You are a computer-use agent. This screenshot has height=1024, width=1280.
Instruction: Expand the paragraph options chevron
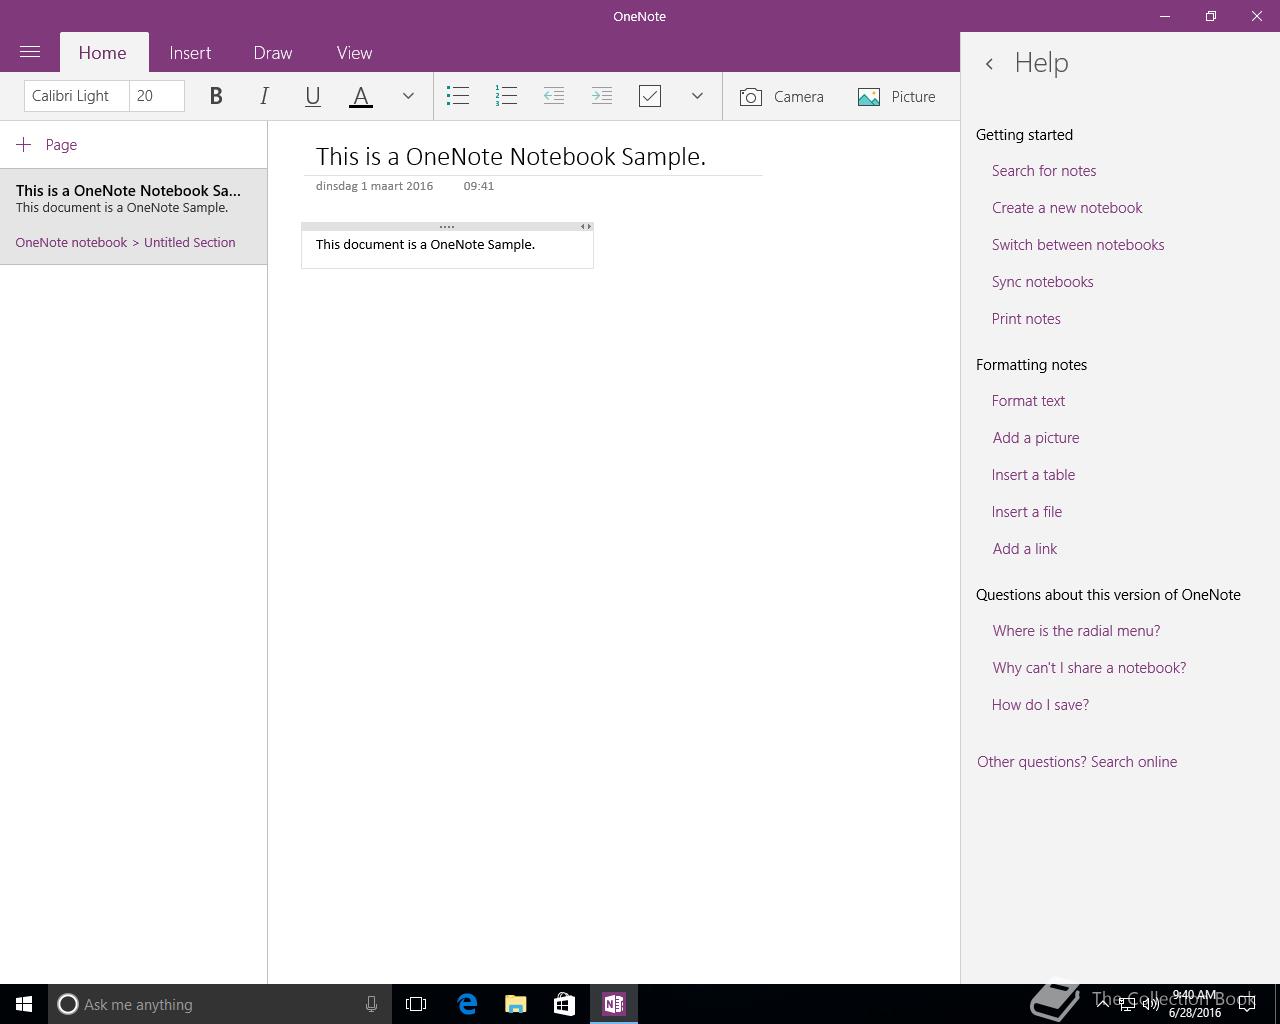697,96
